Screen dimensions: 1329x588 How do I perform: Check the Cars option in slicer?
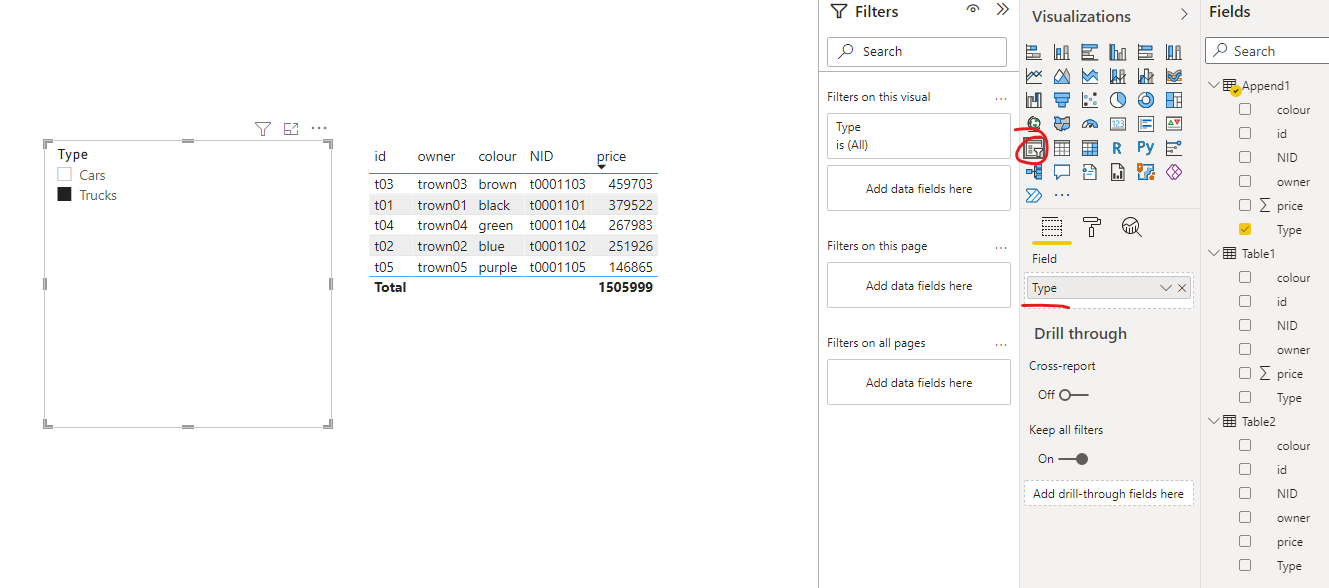coord(65,175)
